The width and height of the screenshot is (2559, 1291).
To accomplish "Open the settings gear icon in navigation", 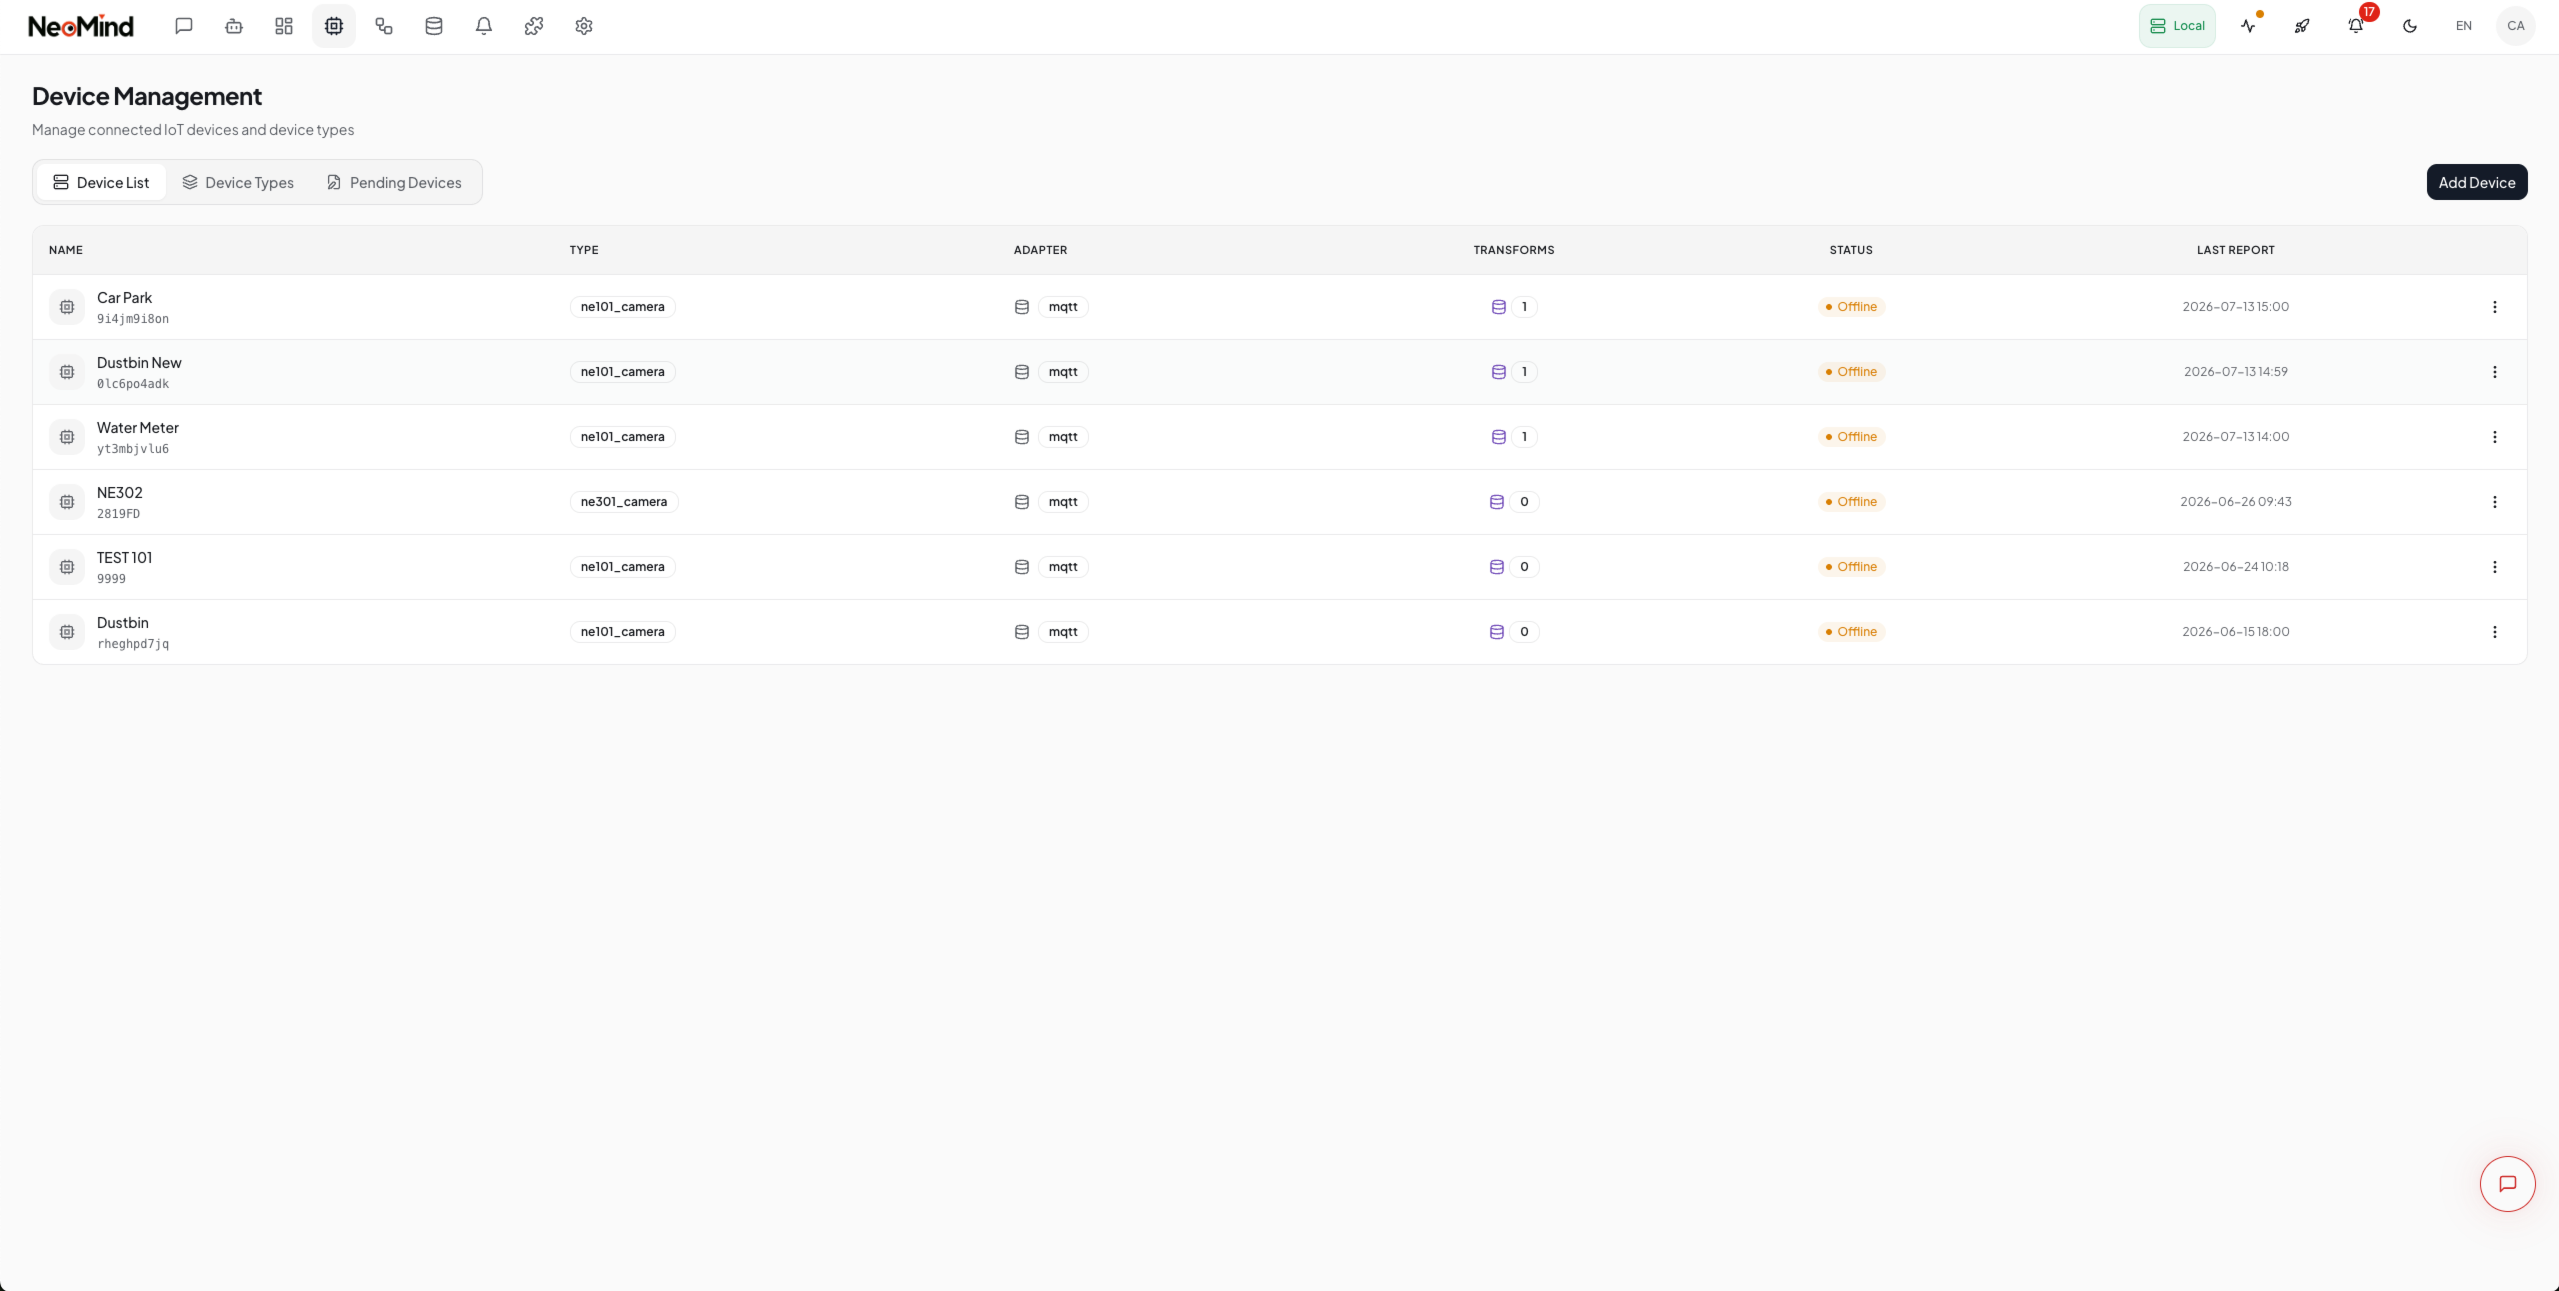I will (584, 26).
